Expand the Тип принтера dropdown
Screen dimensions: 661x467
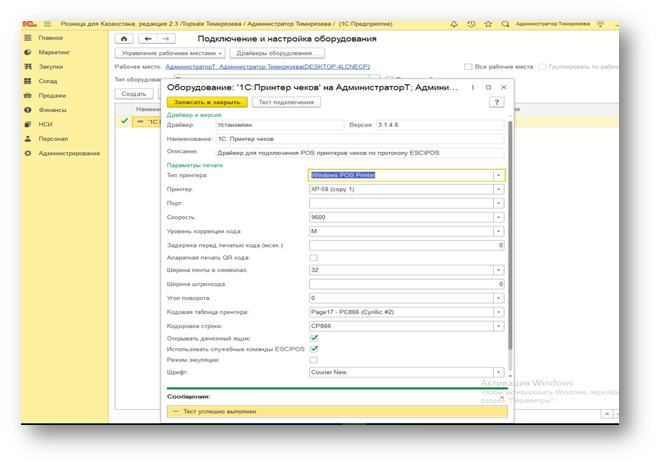point(498,175)
